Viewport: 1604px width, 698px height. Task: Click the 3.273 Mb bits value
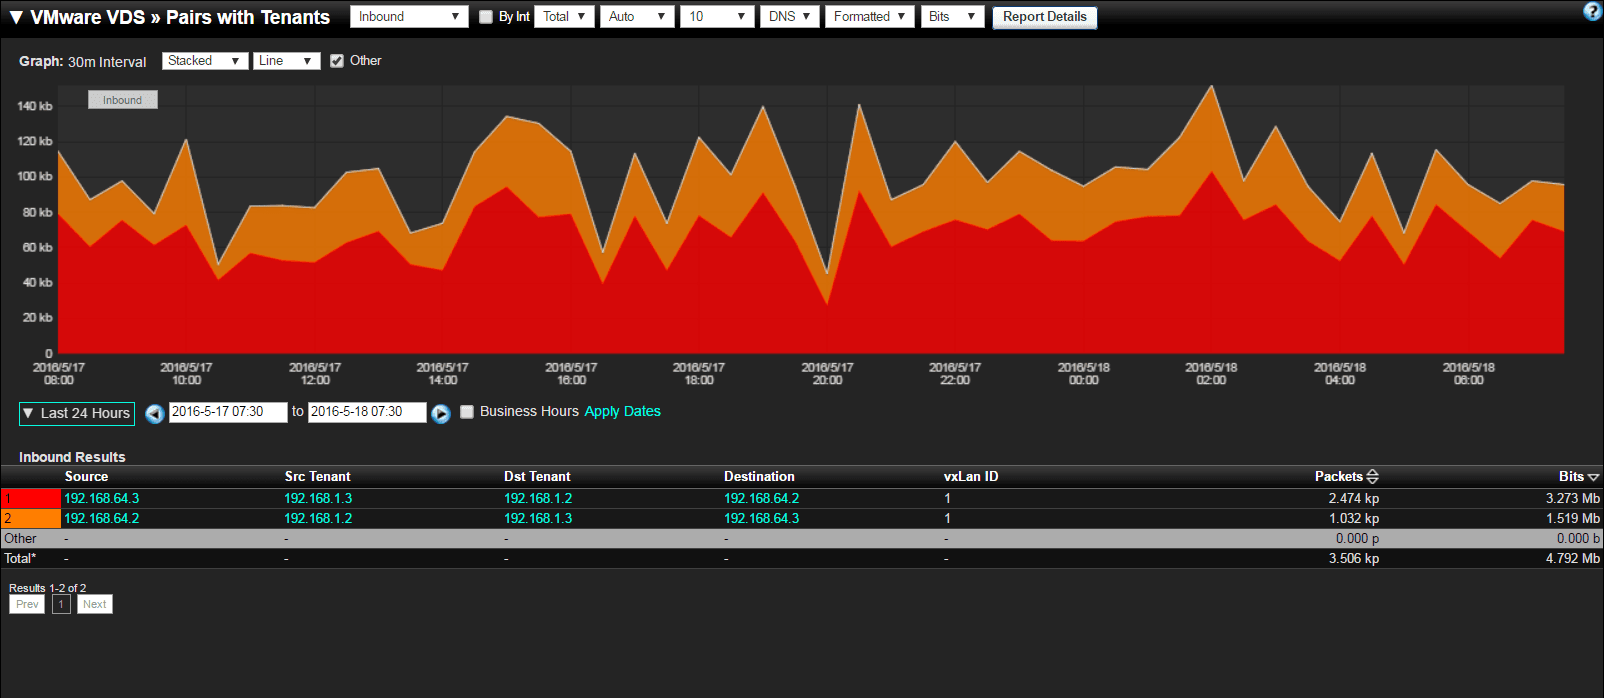(x=1573, y=498)
